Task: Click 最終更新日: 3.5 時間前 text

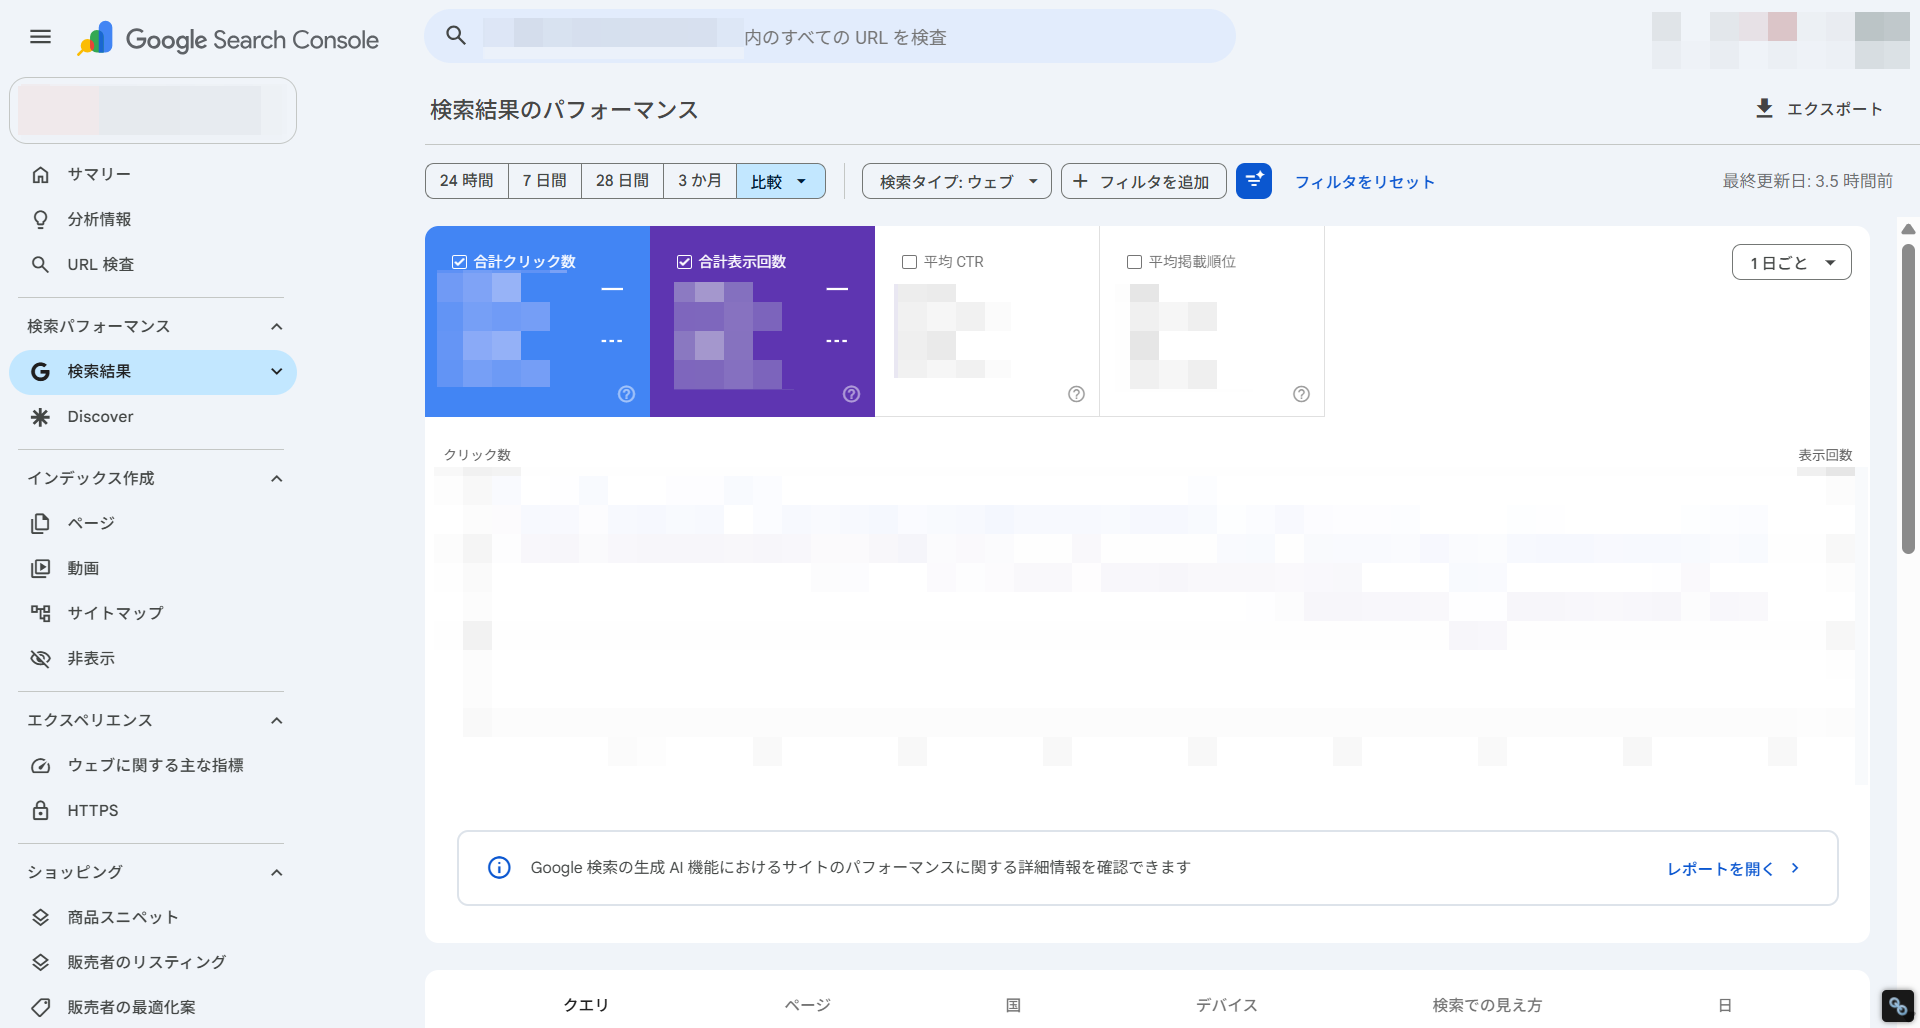Action: pyautogui.click(x=1807, y=181)
